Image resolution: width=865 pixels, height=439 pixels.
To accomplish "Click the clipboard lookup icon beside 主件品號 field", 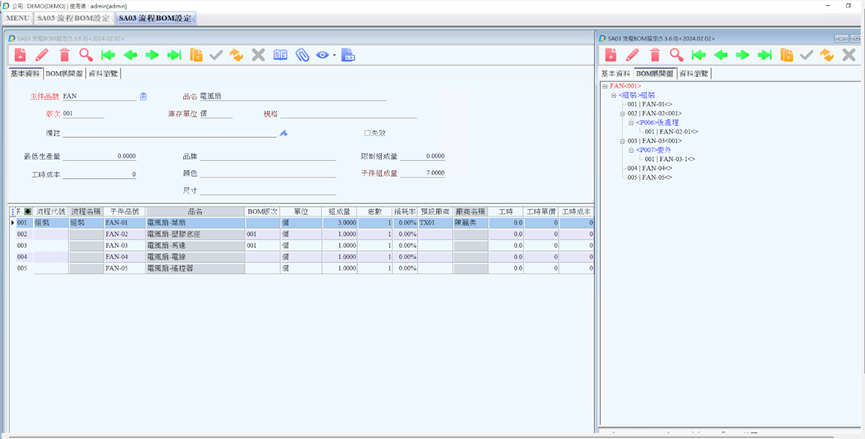I will click(x=143, y=96).
